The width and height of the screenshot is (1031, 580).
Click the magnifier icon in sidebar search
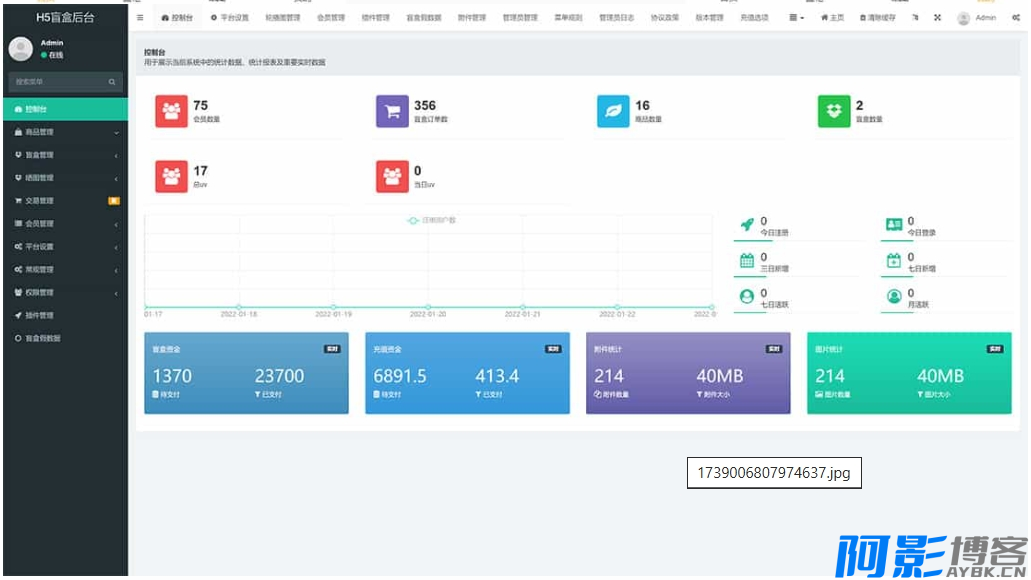112,82
